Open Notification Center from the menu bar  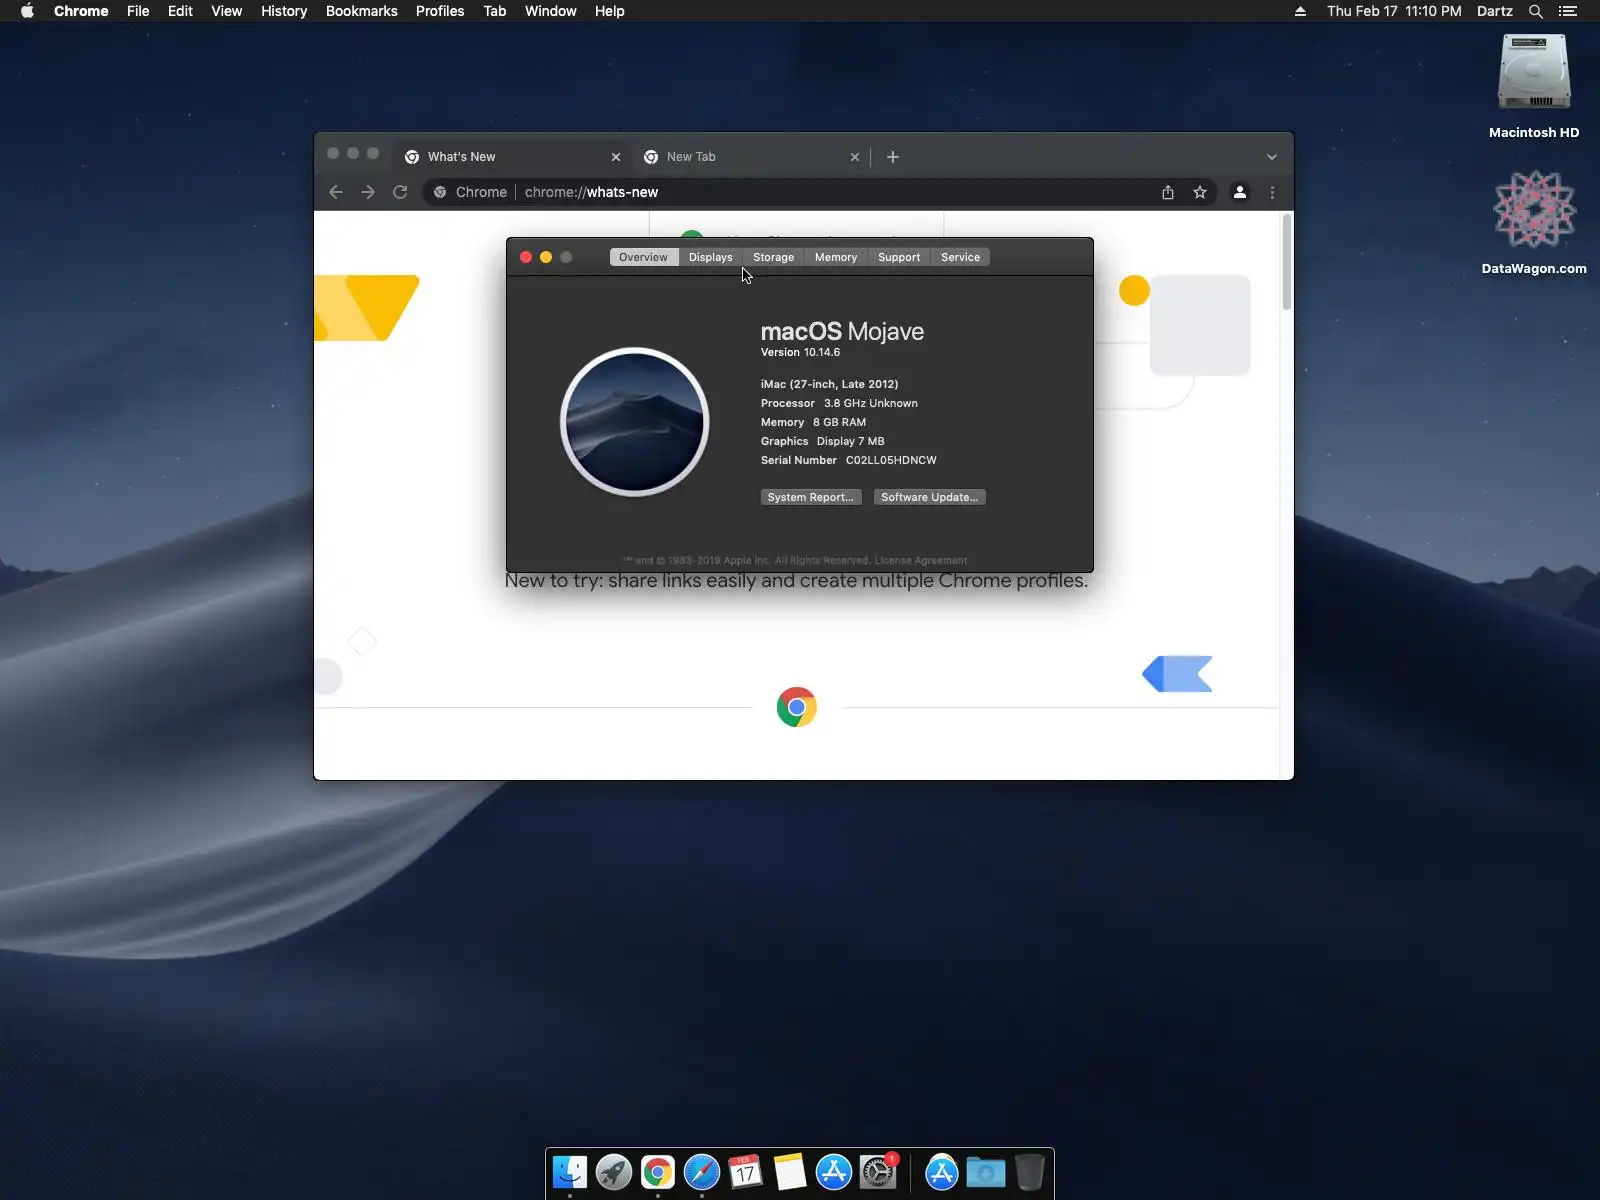tap(1568, 11)
